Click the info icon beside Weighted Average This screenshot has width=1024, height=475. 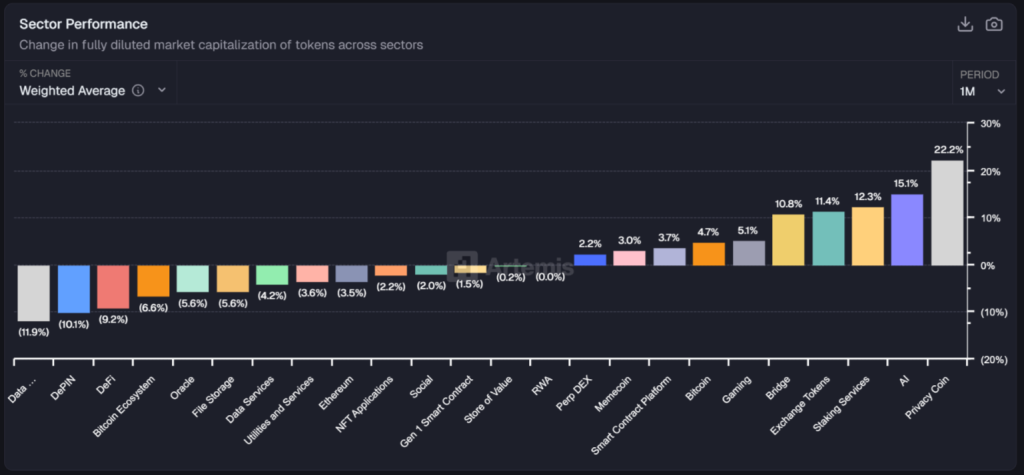click(x=138, y=91)
